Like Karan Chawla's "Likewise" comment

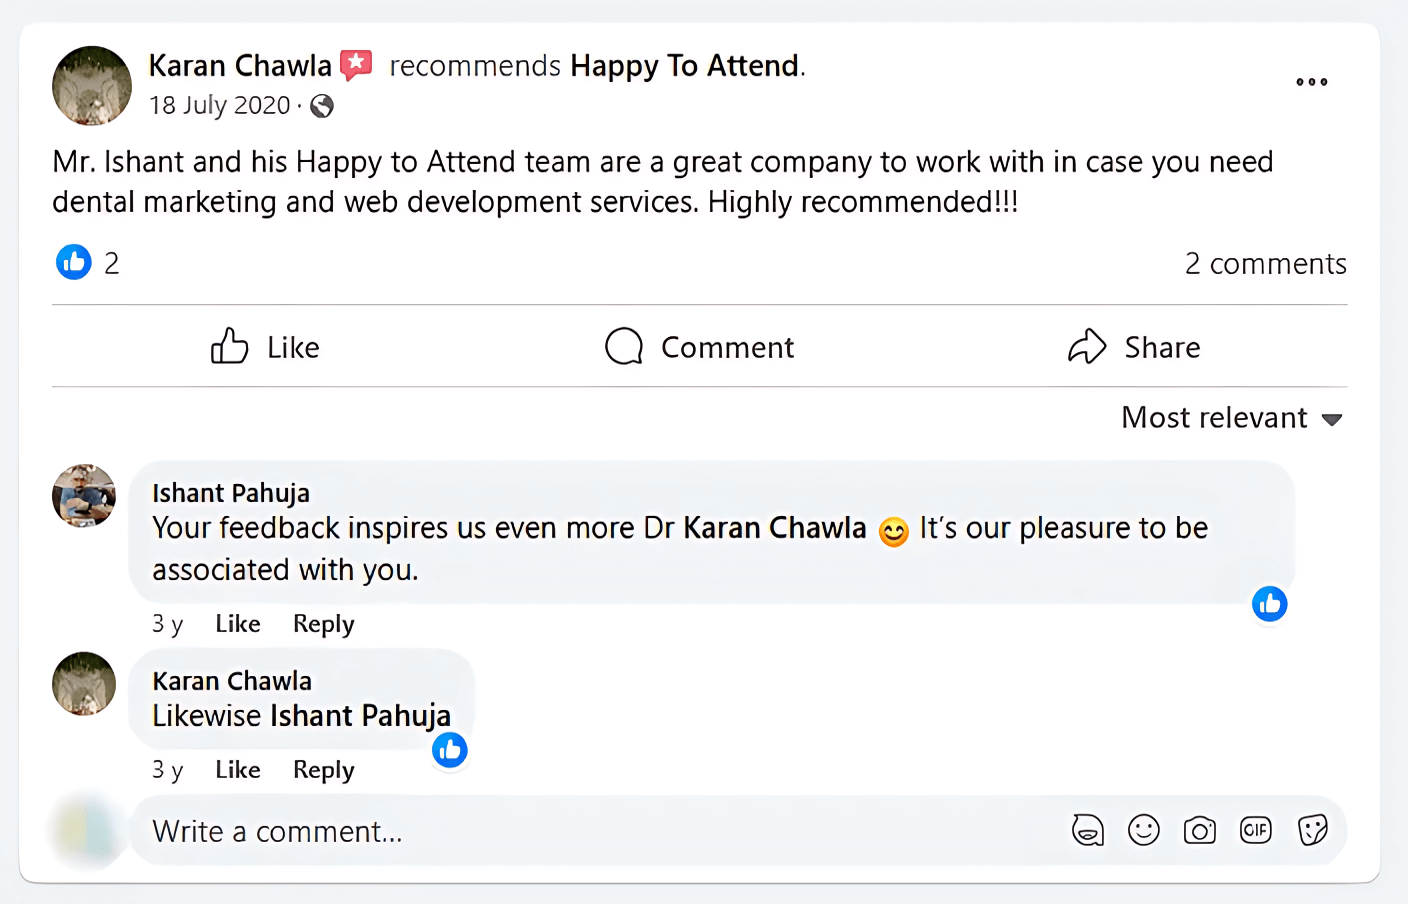[x=238, y=770]
